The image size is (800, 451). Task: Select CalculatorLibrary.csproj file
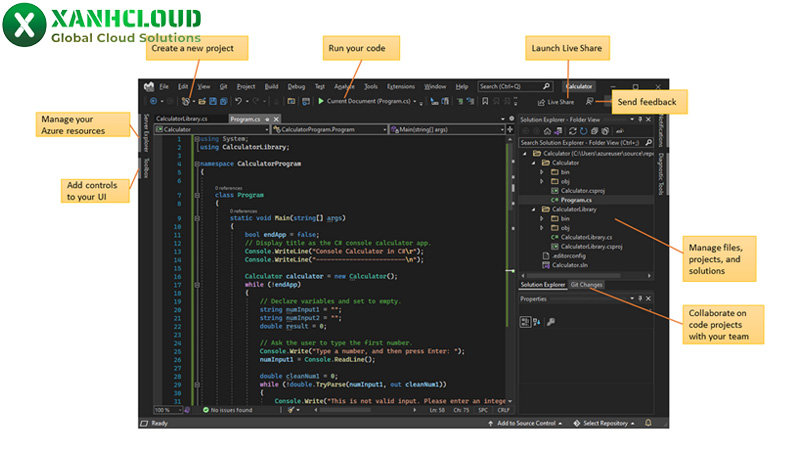point(591,246)
